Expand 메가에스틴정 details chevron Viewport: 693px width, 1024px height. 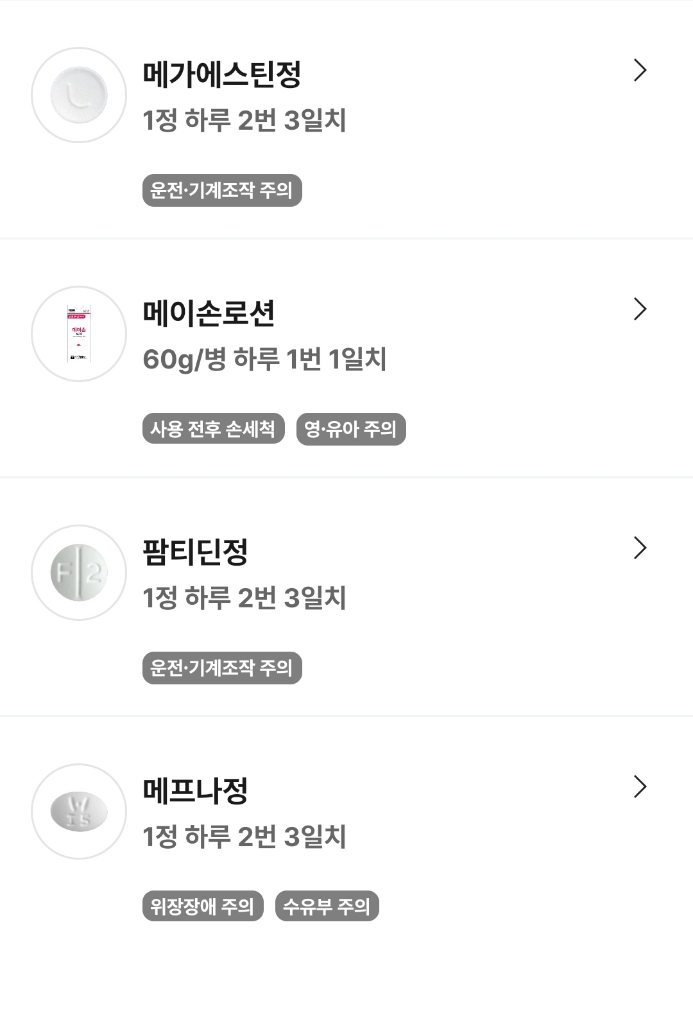(x=640, y=70)
